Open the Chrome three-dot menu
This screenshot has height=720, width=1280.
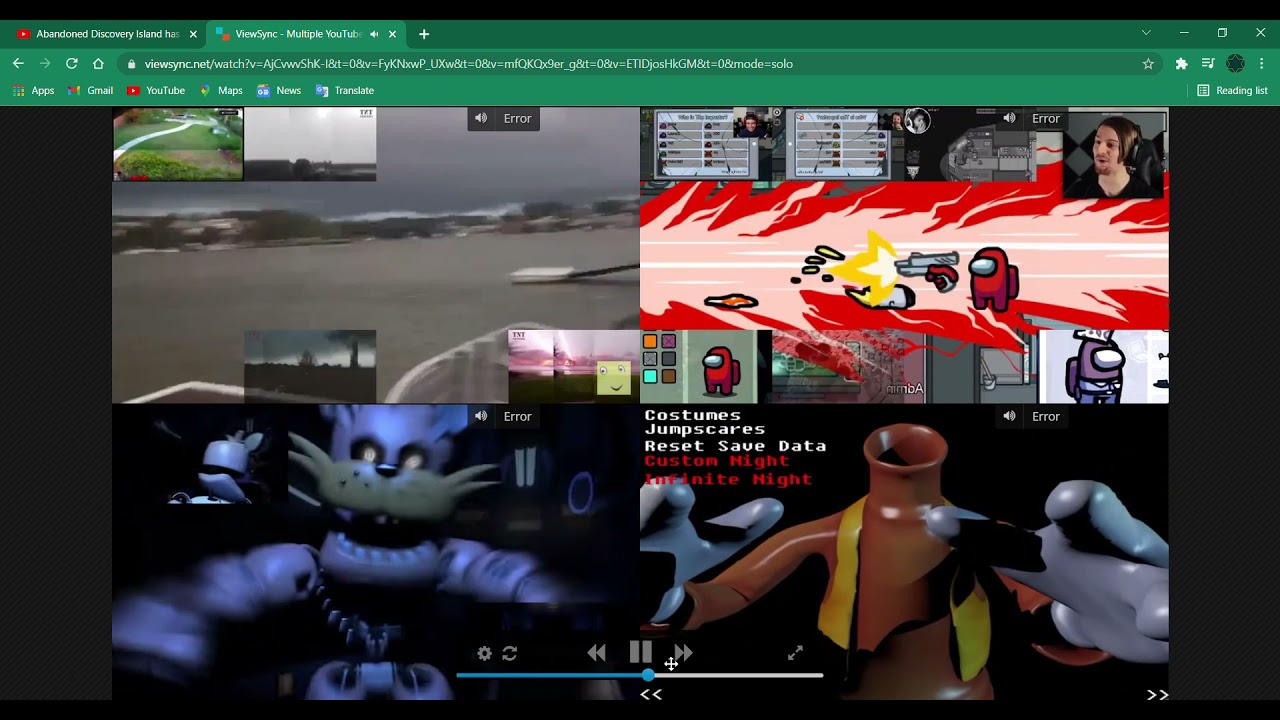1262,63
